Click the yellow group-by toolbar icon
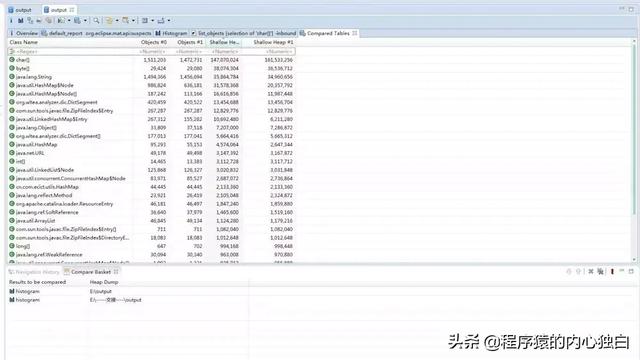Image resolution: width=640 pixels, height=360 pixels. point(109,20)
